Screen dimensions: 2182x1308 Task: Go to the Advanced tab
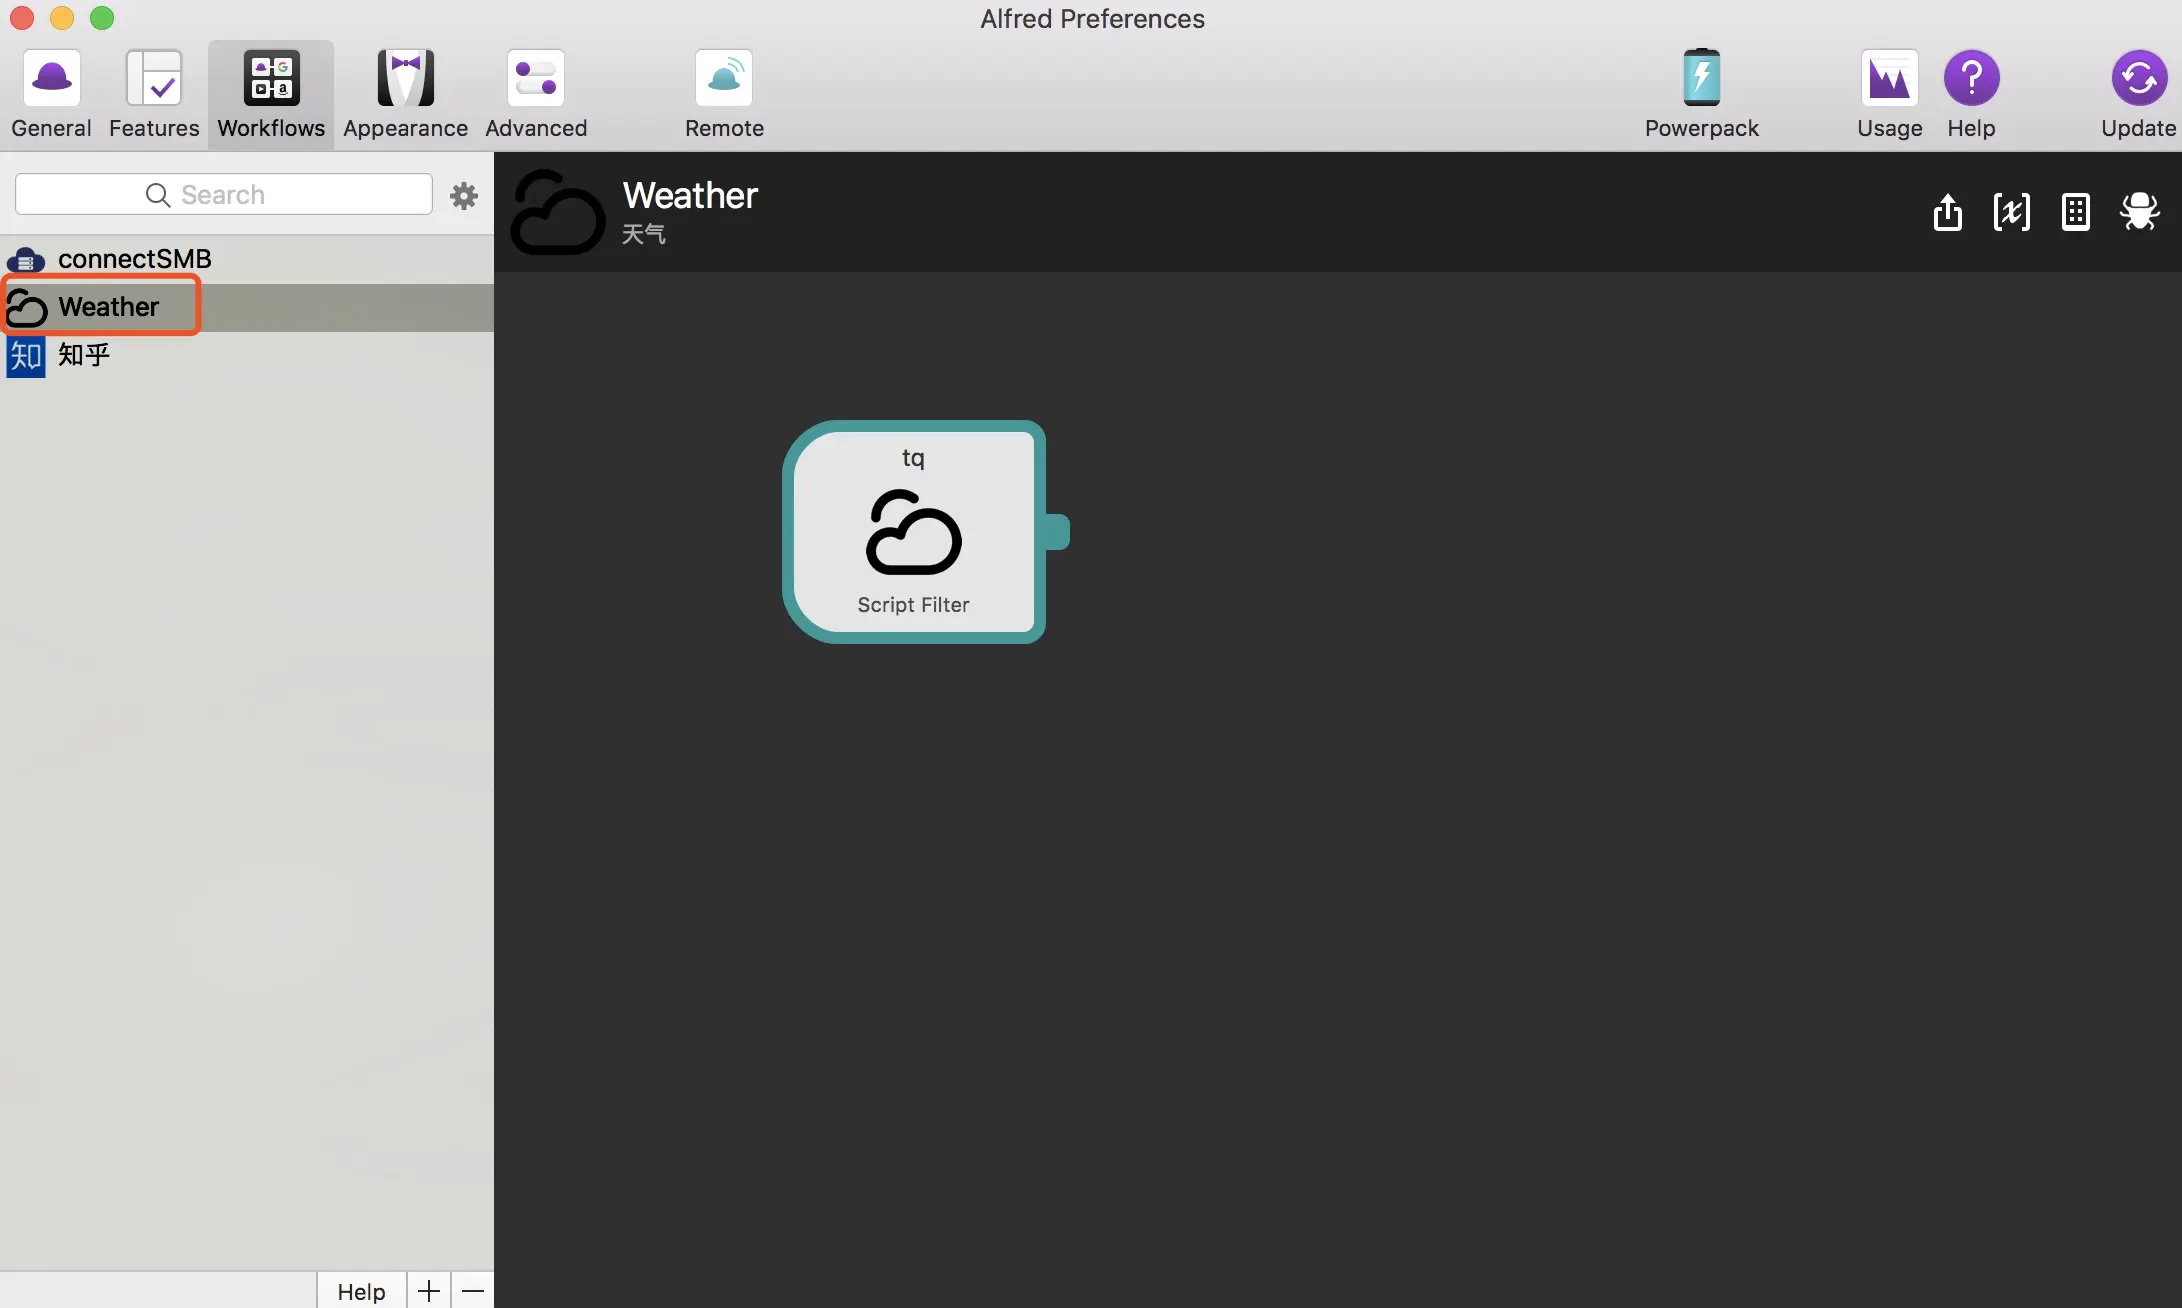536,94
